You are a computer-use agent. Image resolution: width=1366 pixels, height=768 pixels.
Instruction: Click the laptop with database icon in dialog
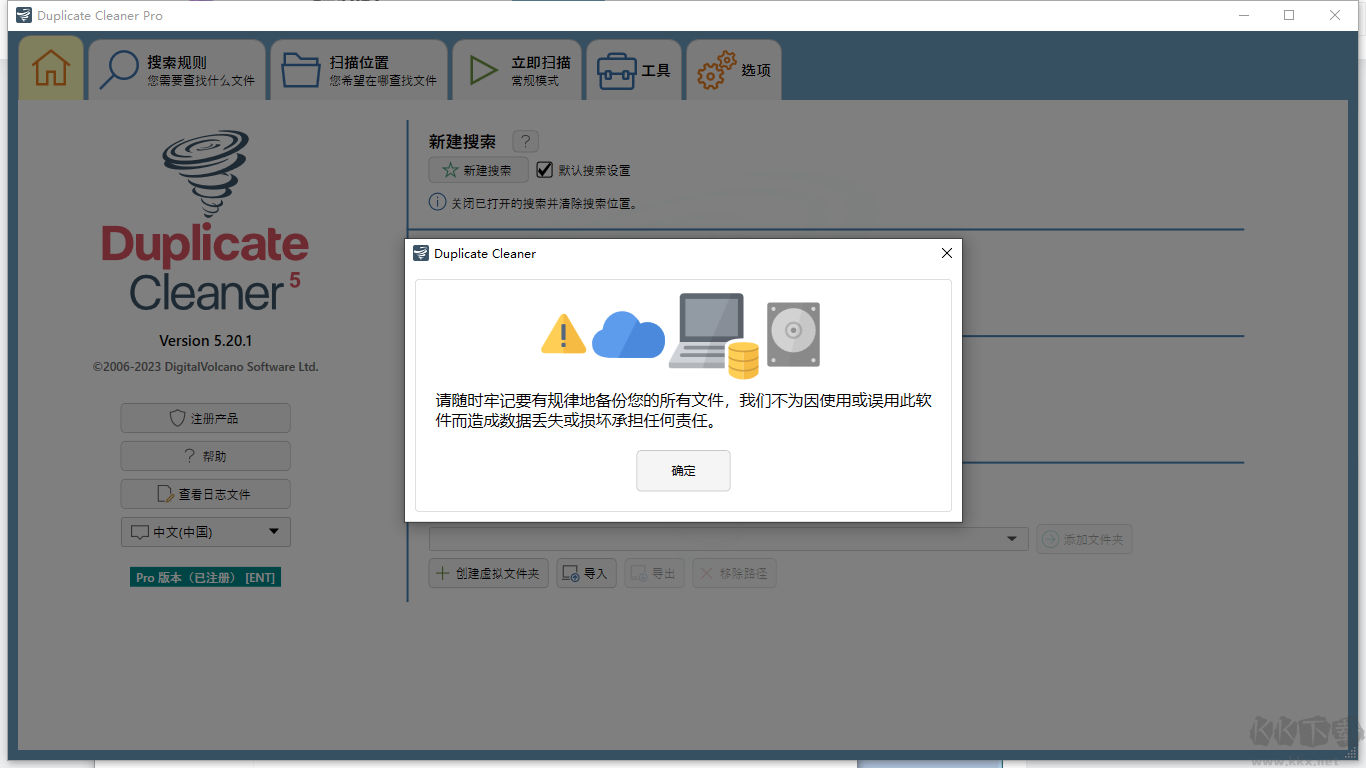tap(713, 335)
